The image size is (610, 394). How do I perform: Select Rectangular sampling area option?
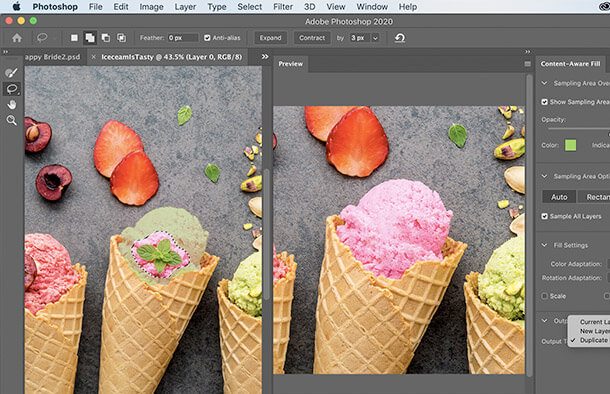(x=594, y=197)
